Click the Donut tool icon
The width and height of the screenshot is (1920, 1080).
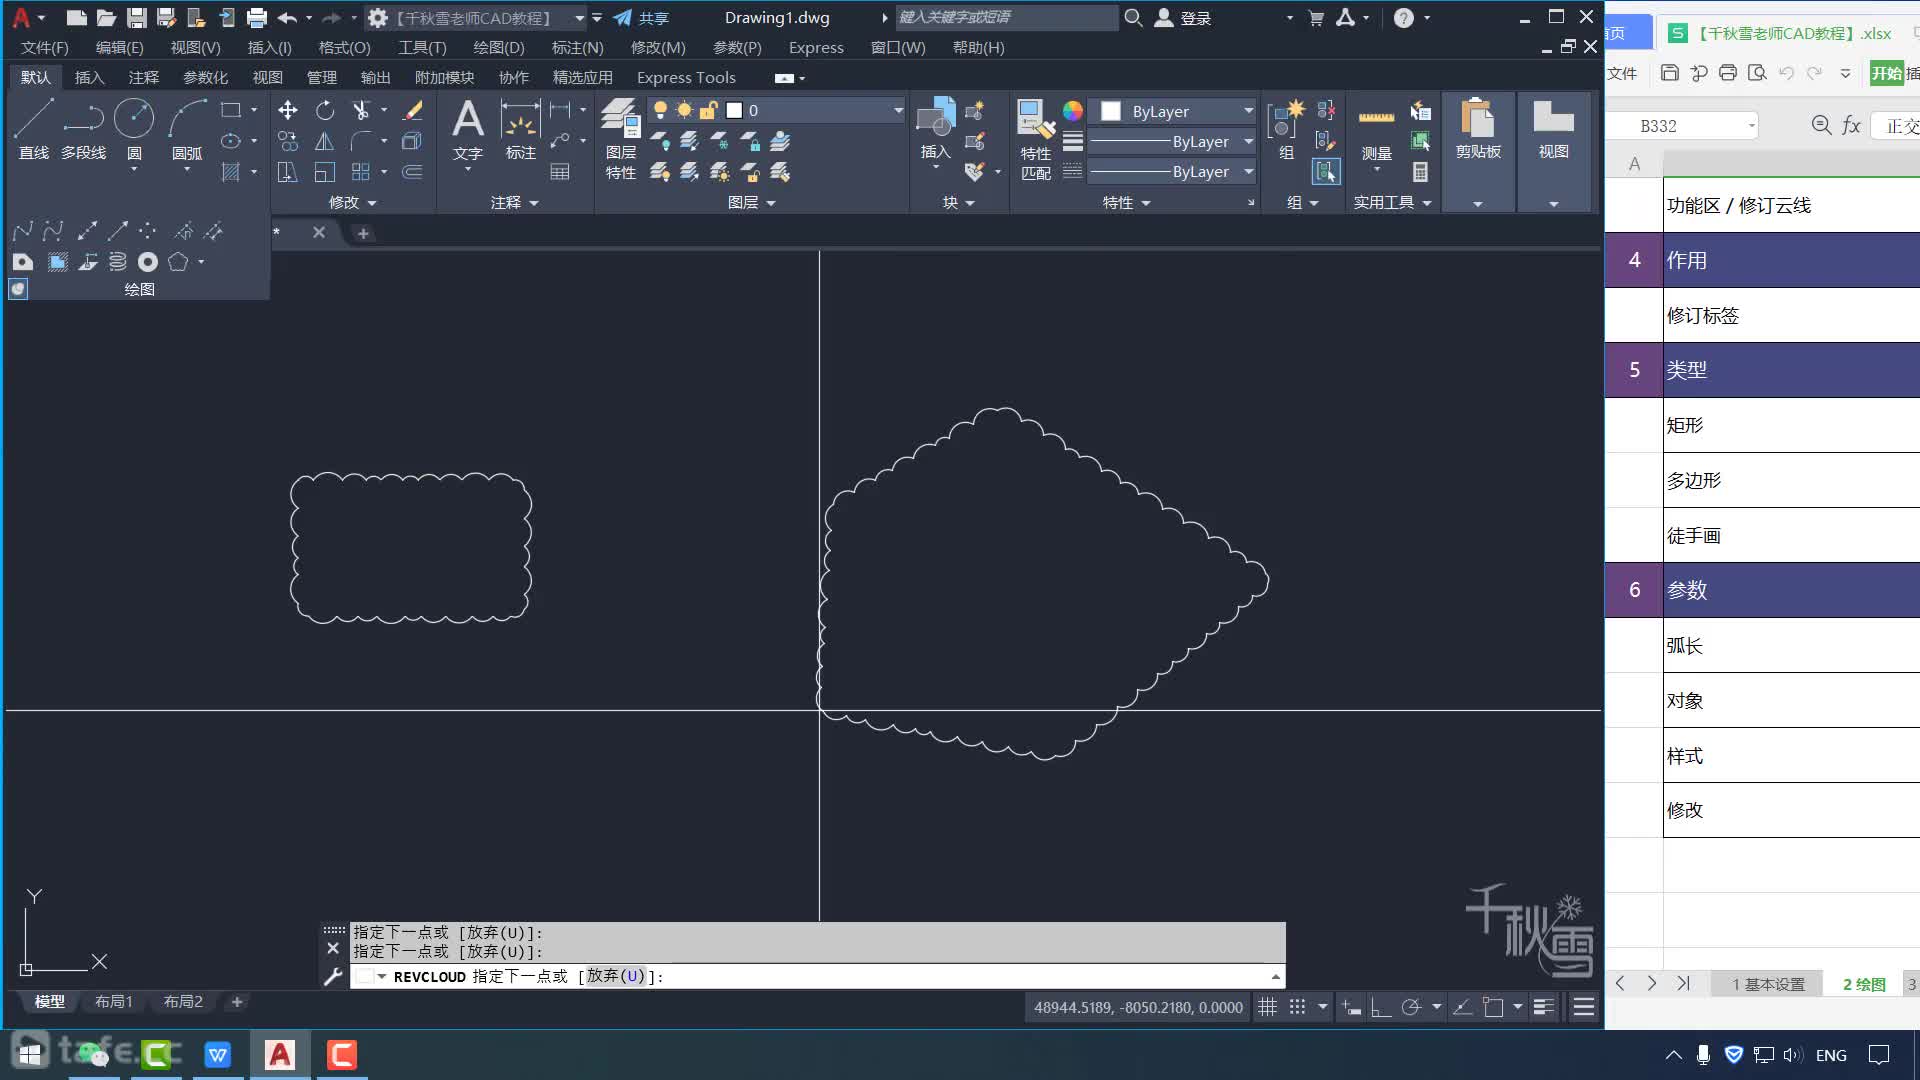click(148, 262)
